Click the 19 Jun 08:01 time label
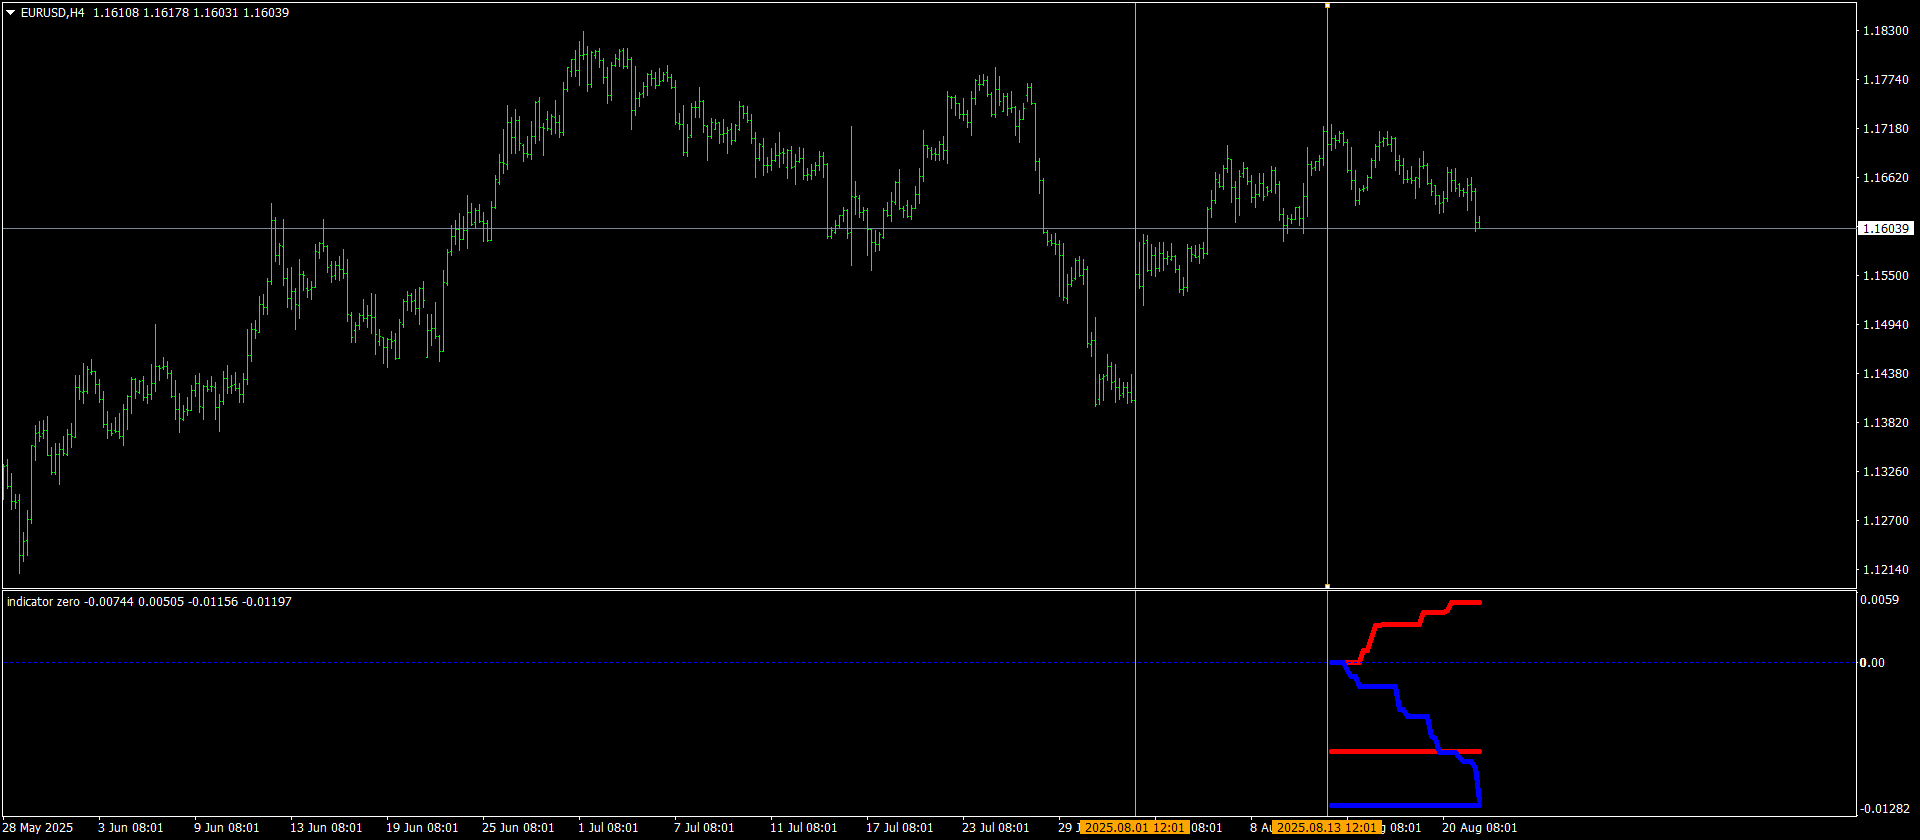Viewport: 1920px width, 840px height. point(422,828)
